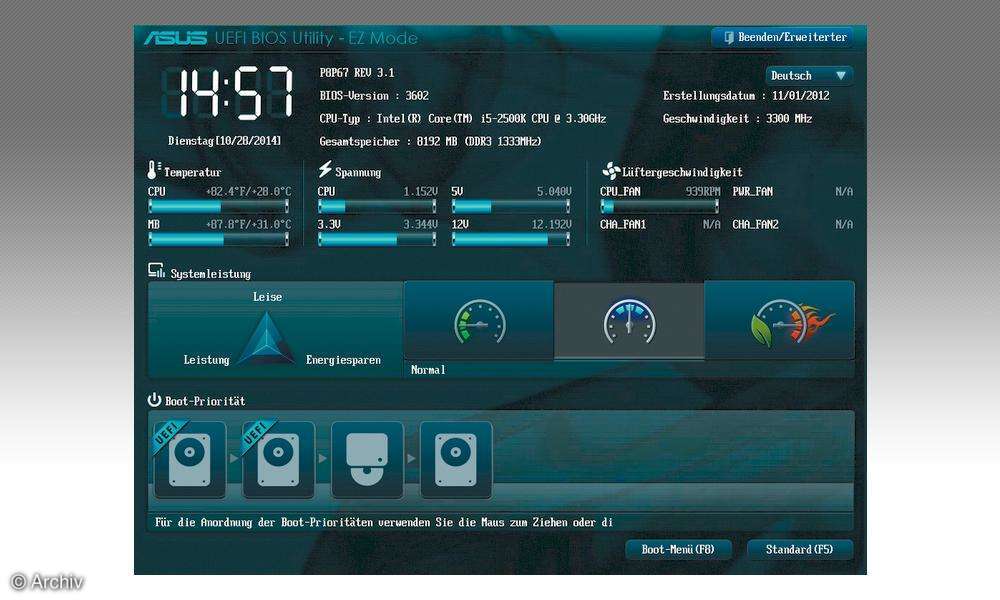Click the Spannung section header
The image size is (1000, 600).
(x=340, y=171)
